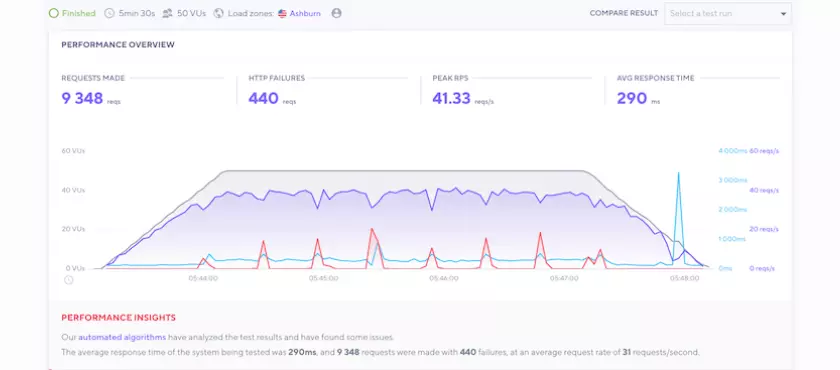Click the 20 VUs axis label
840x370 pixels.
pyautogui.click(x=73, y=229)
